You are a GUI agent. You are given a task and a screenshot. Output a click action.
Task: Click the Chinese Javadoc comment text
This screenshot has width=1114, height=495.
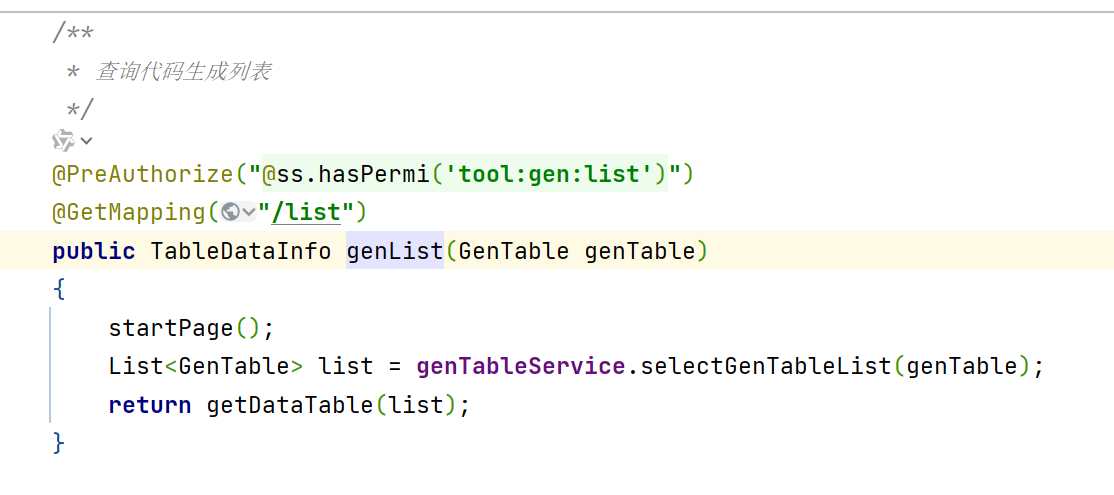(183, 72)
